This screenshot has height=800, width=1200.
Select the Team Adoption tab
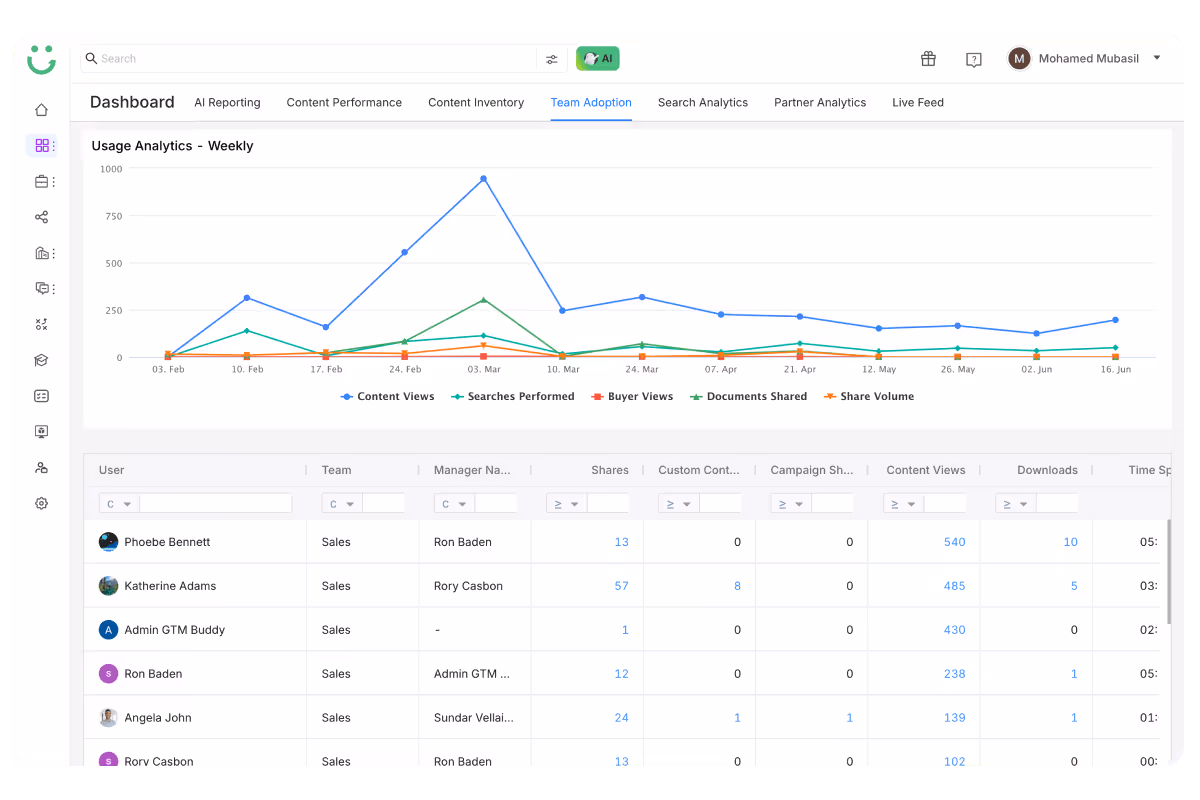[x=591, y=102]
